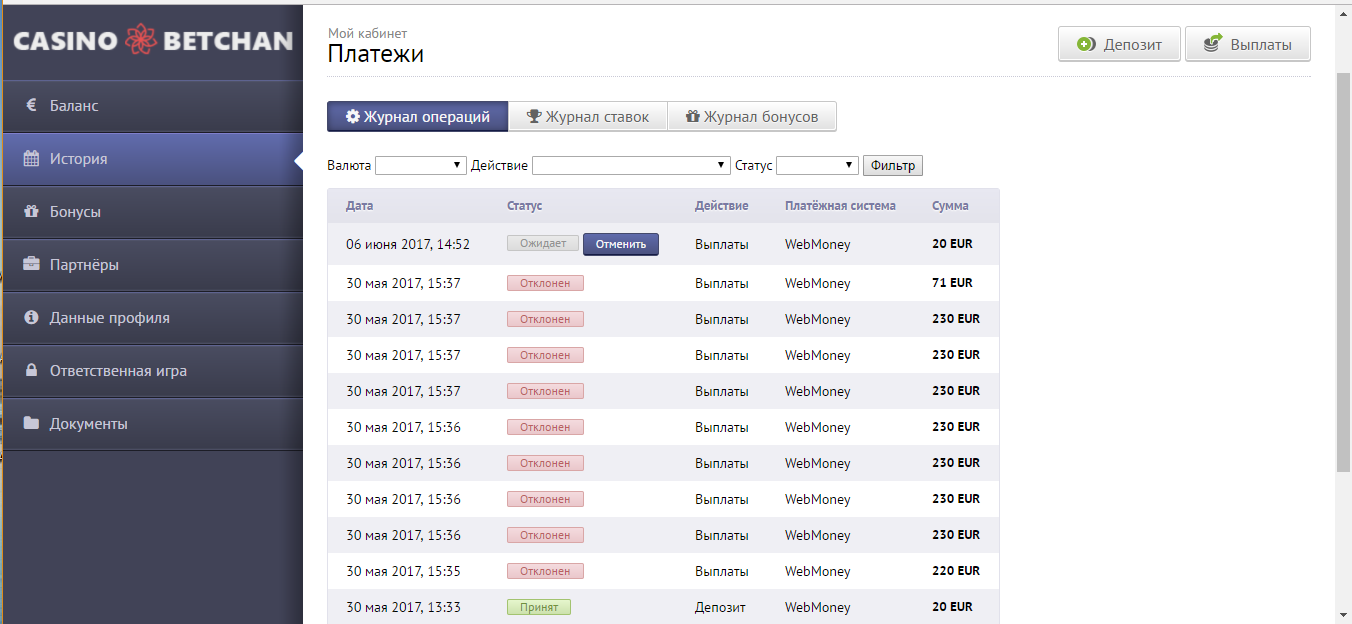Click the scrollbar down arrow
The height and width of the screenshot is (624, 1352).
click(x=1343, y=614)
